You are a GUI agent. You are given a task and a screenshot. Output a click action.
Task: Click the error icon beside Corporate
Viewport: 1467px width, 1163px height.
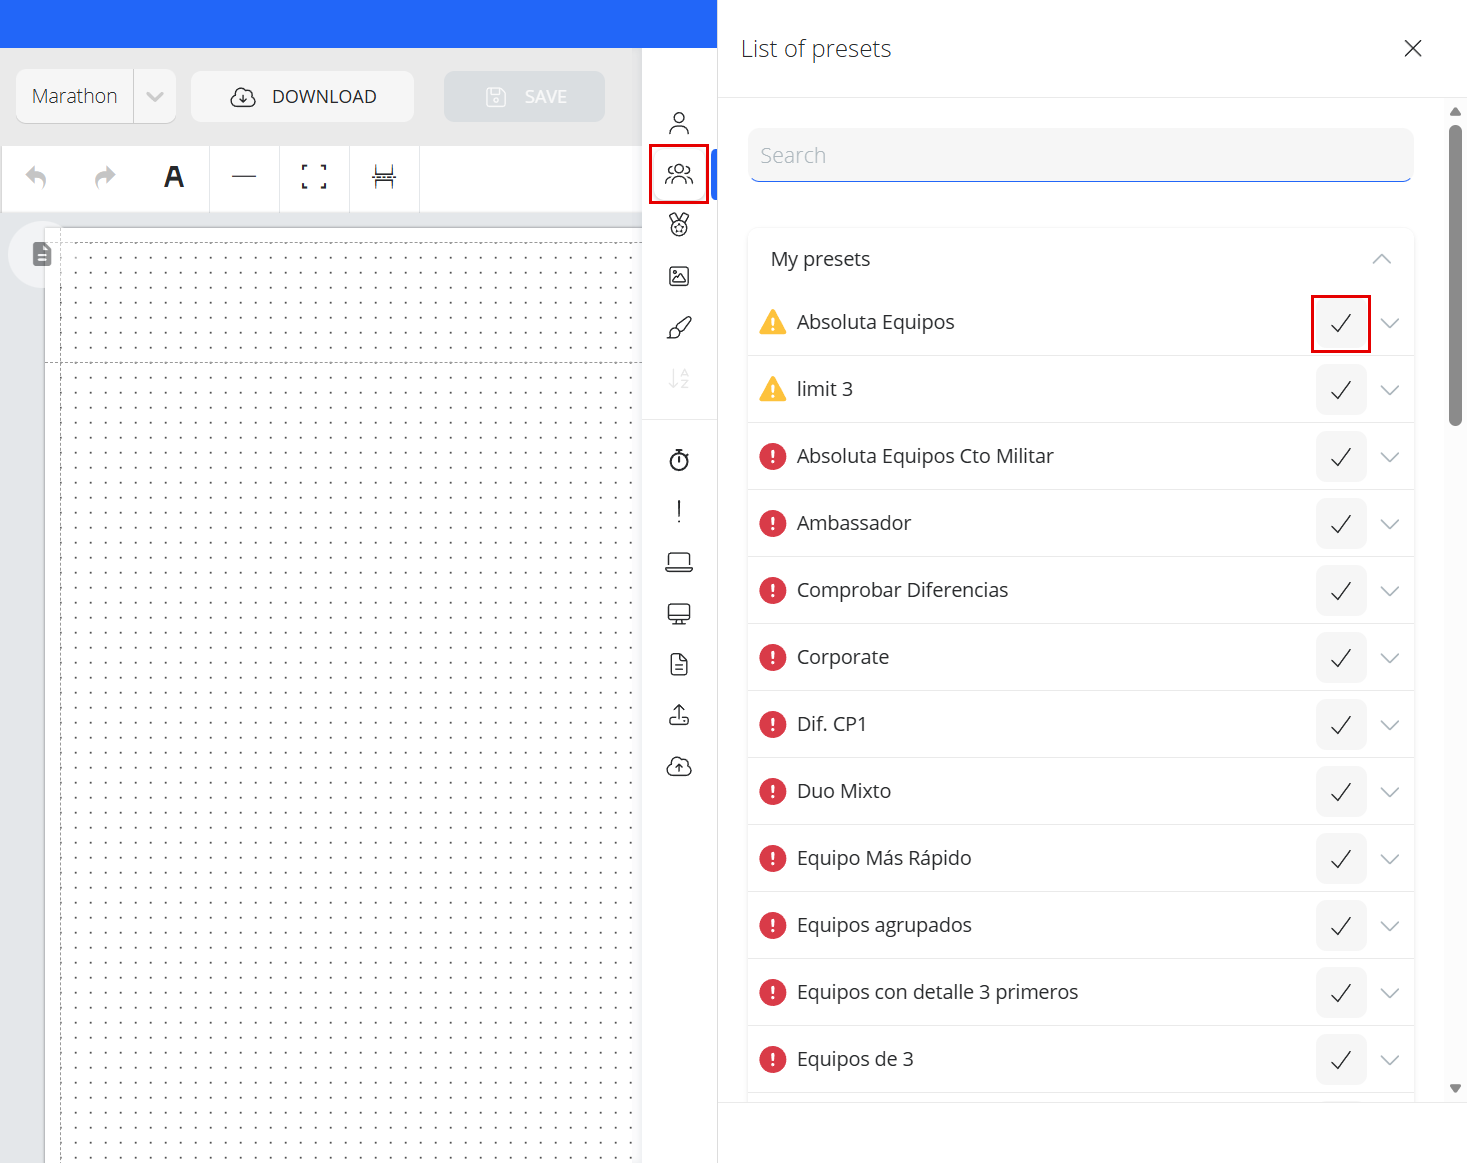point(773,657)
